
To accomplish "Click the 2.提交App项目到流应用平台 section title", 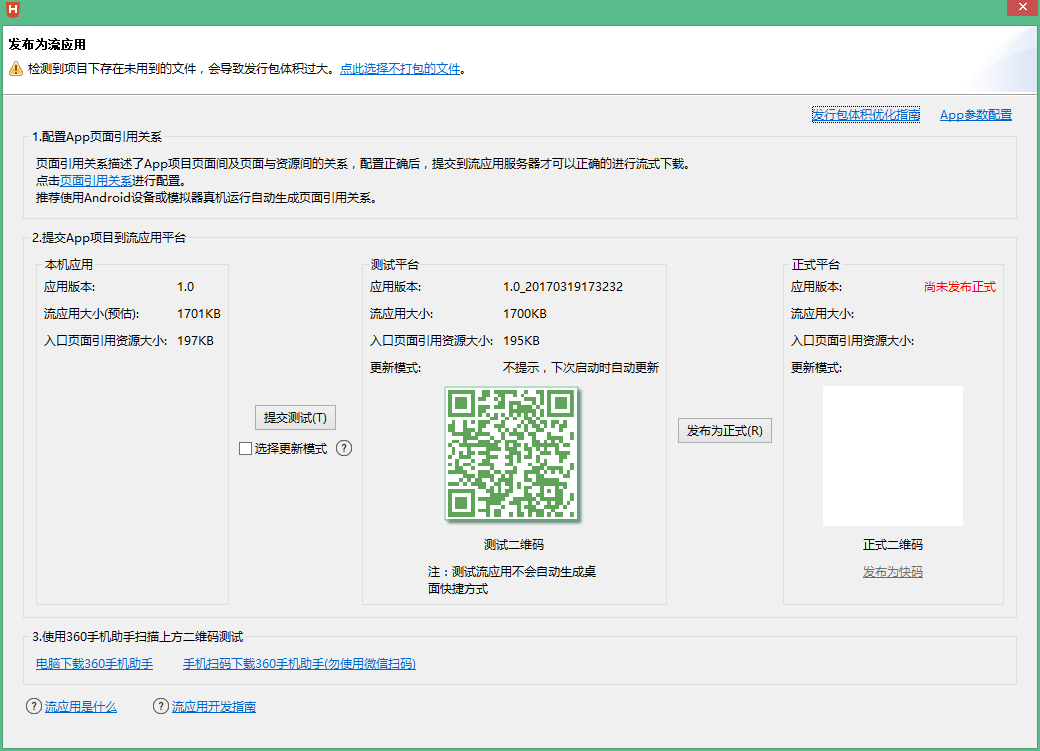I will 109,238.
